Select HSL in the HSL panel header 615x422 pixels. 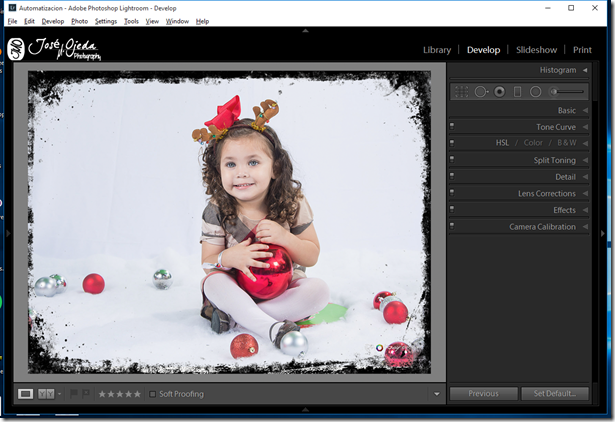coord(502,143)
